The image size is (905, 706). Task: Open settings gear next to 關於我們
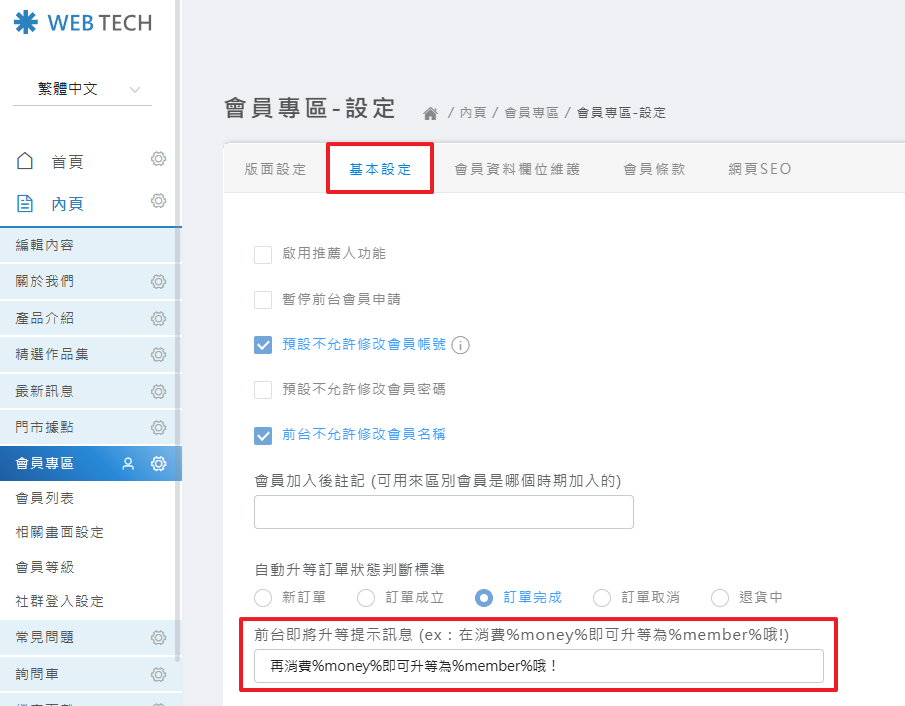pyautogui.click(x=158, y=282)
